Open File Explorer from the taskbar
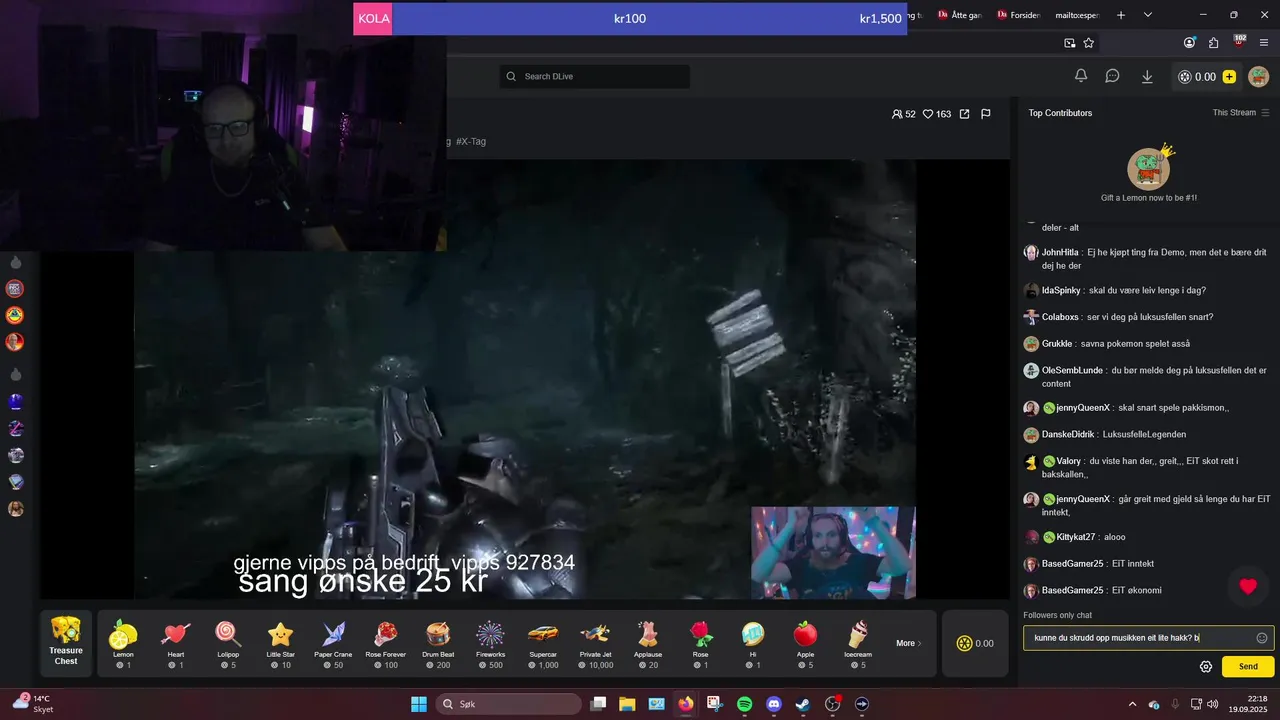Viewport: 1280px width, 720px height. coord(627,704)
